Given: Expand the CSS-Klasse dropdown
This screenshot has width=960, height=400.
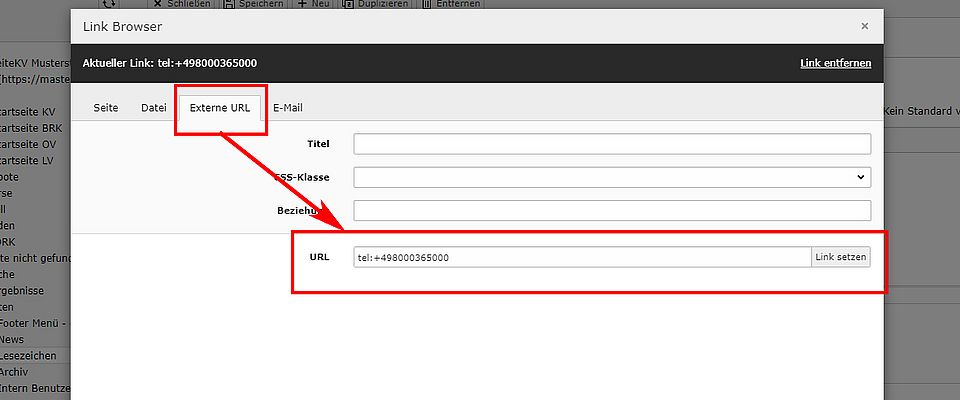Looking at the screenshot, I should pyautogui.click(x=612, y=177).
